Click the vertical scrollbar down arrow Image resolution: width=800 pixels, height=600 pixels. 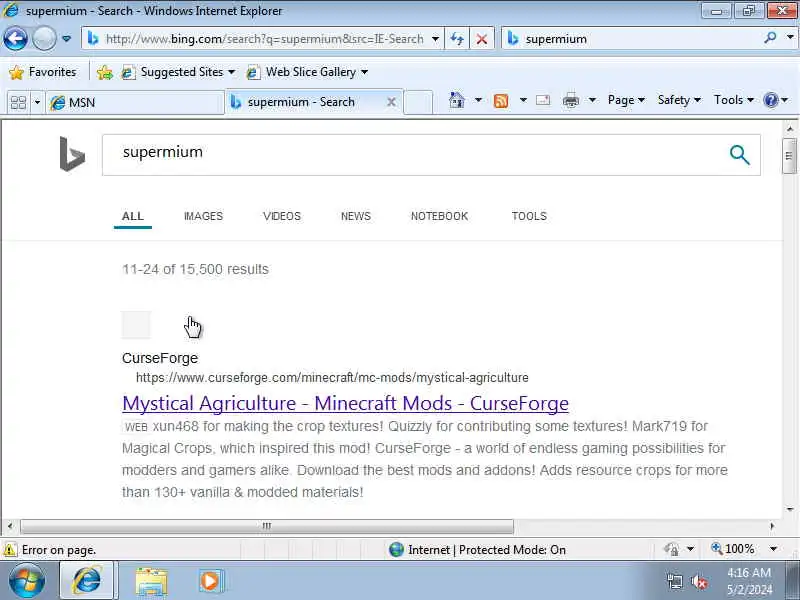pos(790,509)
